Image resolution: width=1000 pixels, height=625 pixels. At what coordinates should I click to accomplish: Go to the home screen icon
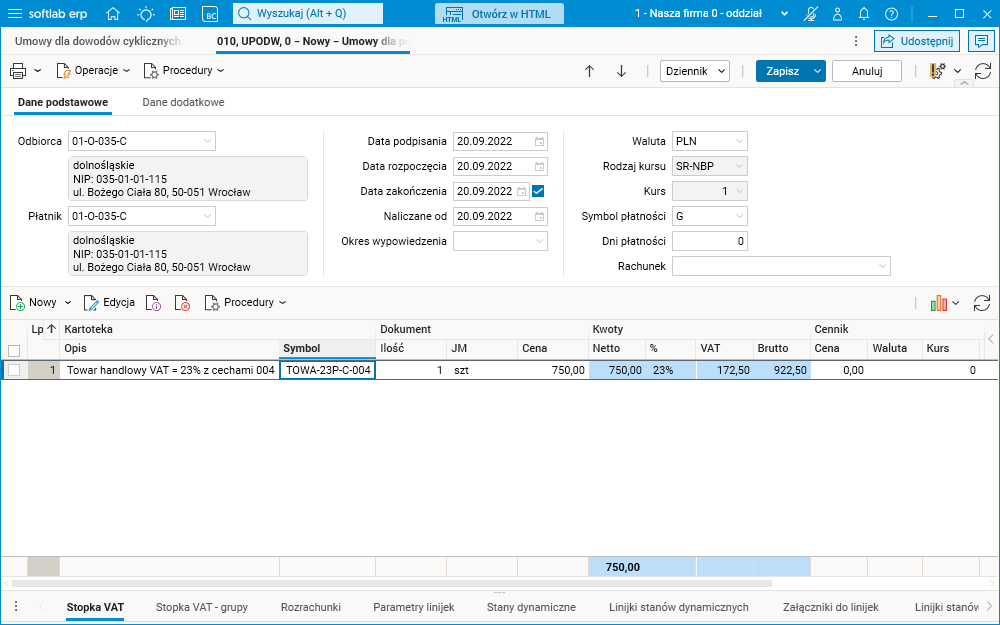(113, 13)
